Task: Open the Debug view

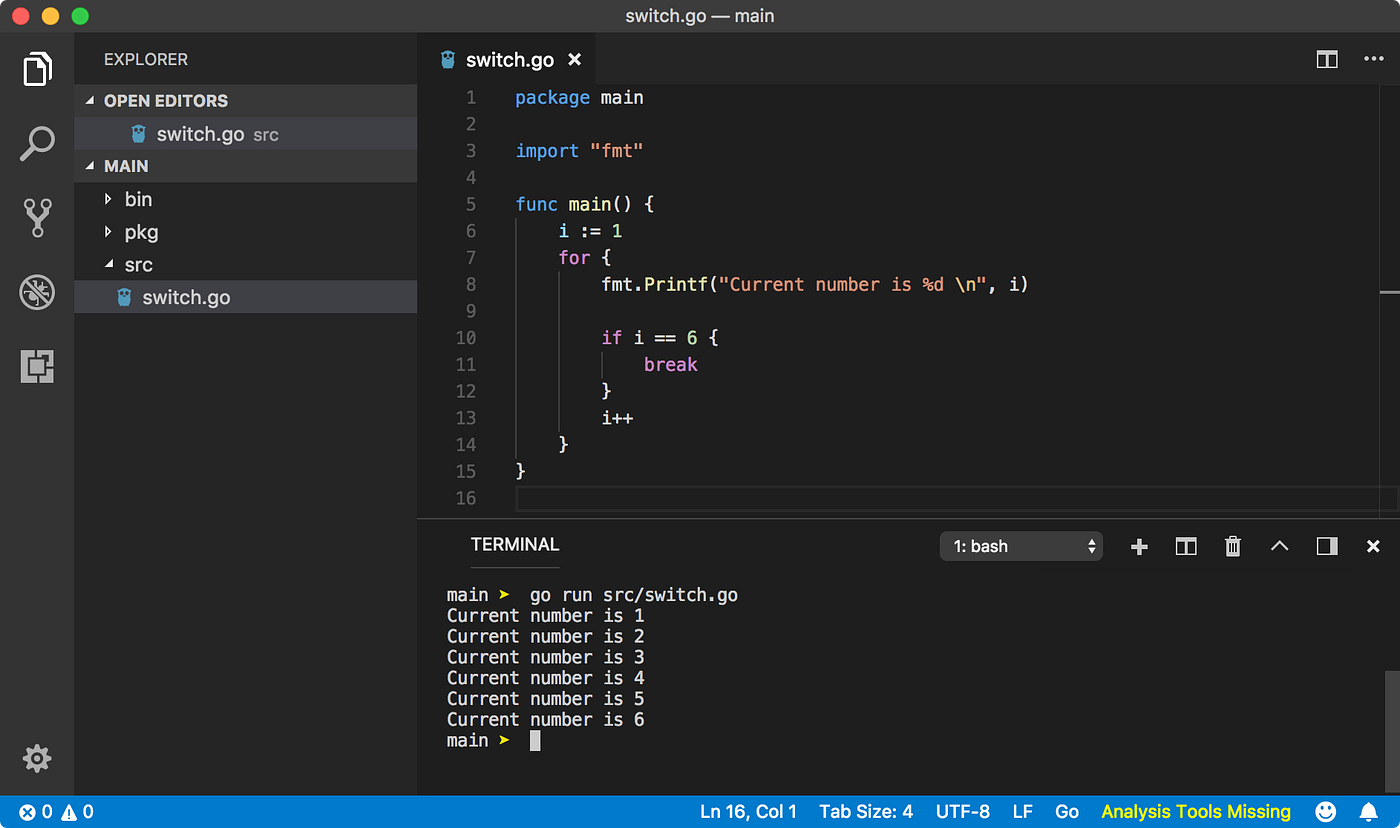Action: click(37, 292)
